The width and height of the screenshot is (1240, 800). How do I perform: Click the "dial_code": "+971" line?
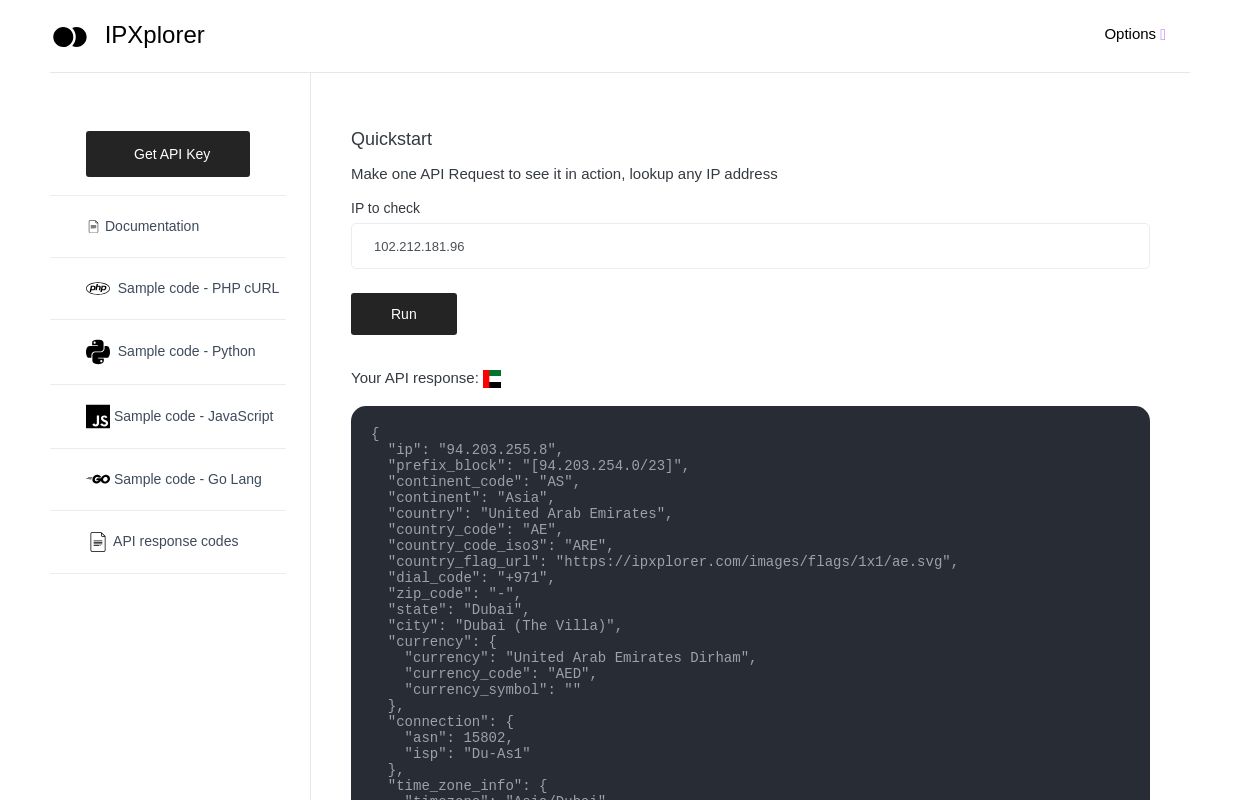pyautogui.click(x=471, y=578)
